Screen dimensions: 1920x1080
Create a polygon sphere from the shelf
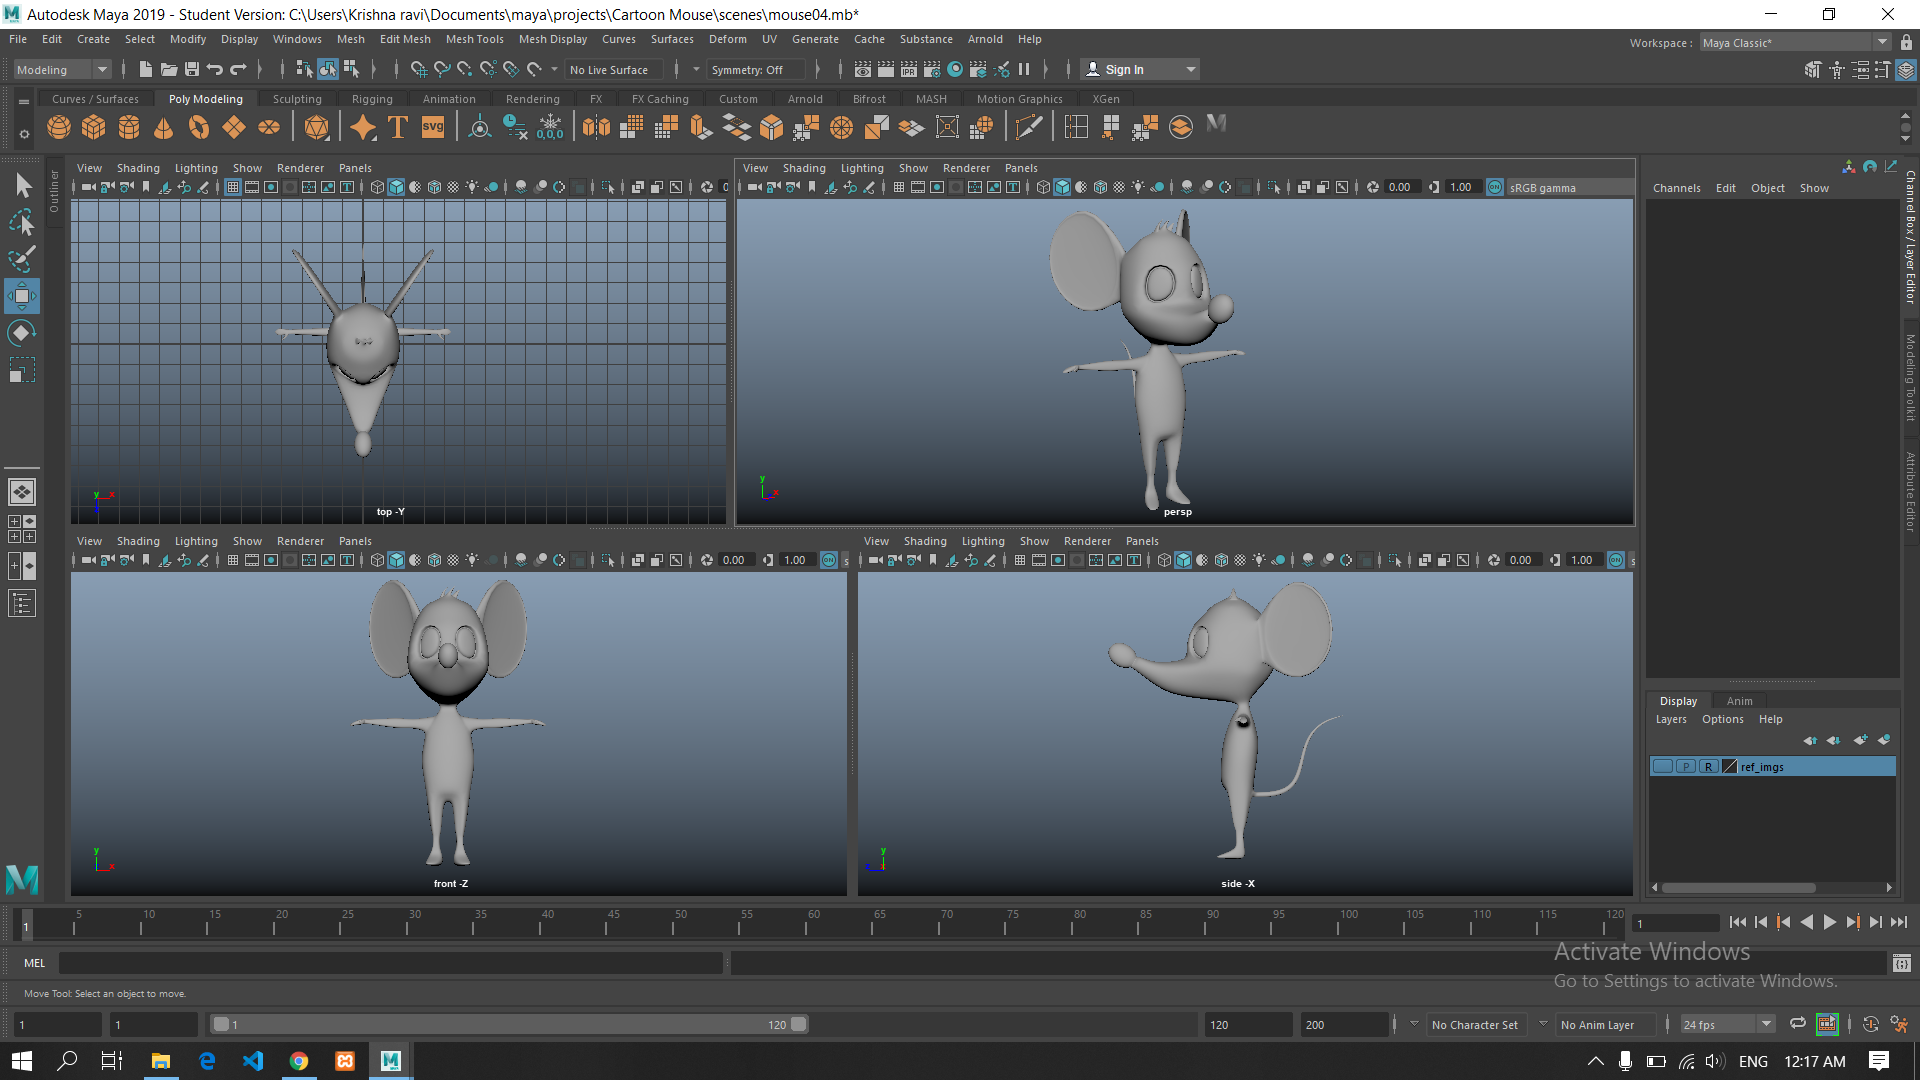(59, 127)
